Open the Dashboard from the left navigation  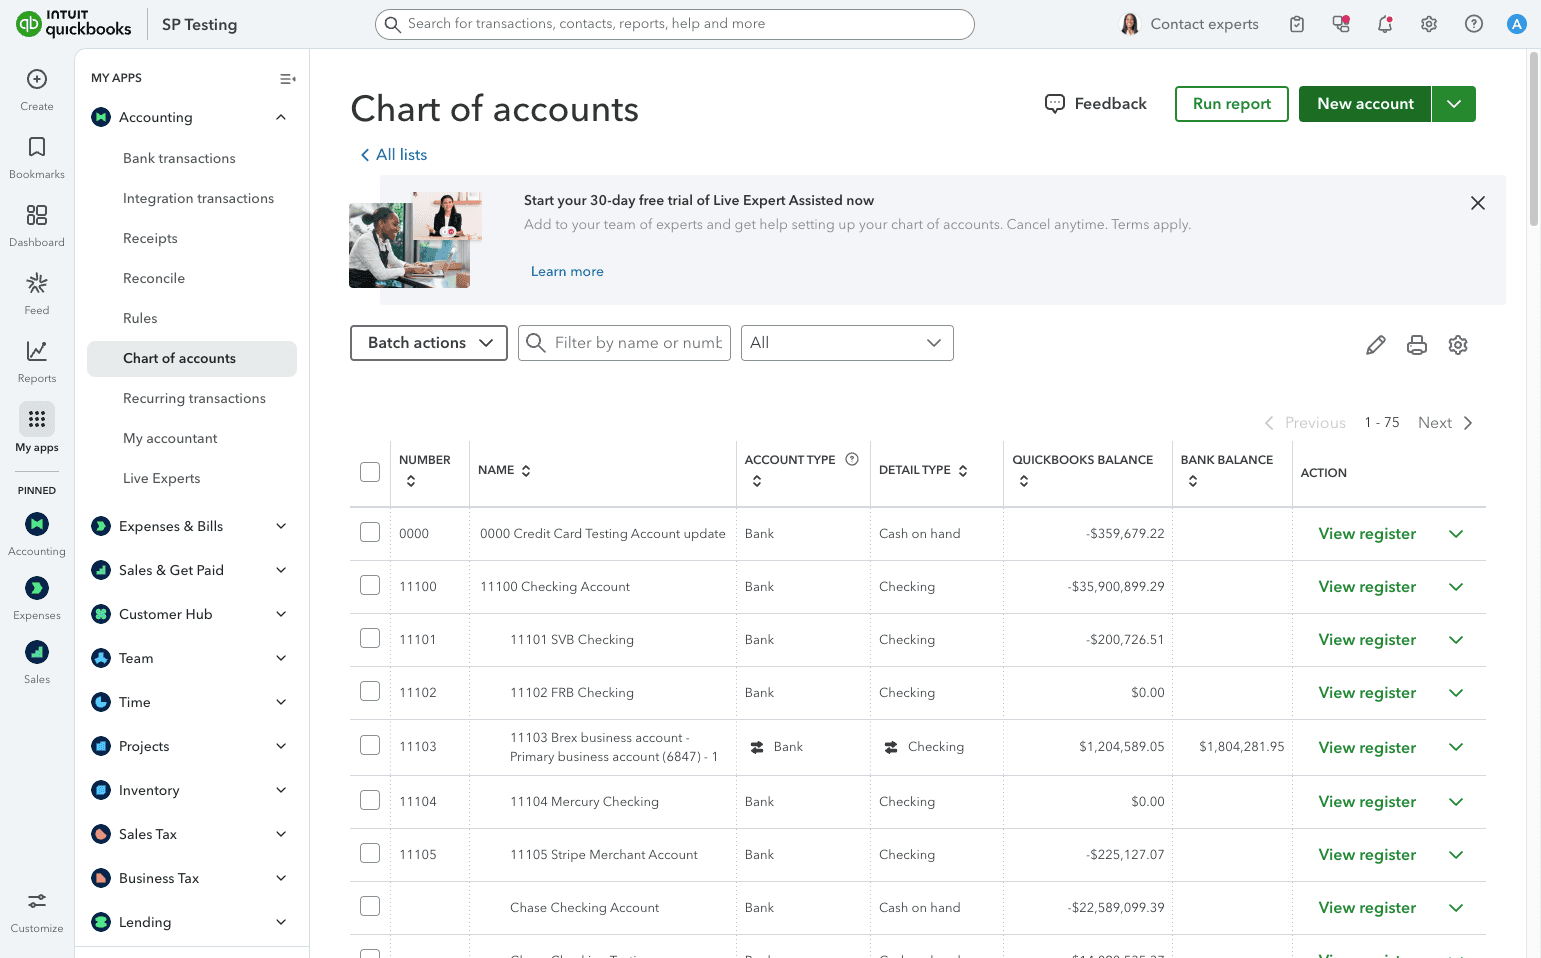tap(36, 224)
